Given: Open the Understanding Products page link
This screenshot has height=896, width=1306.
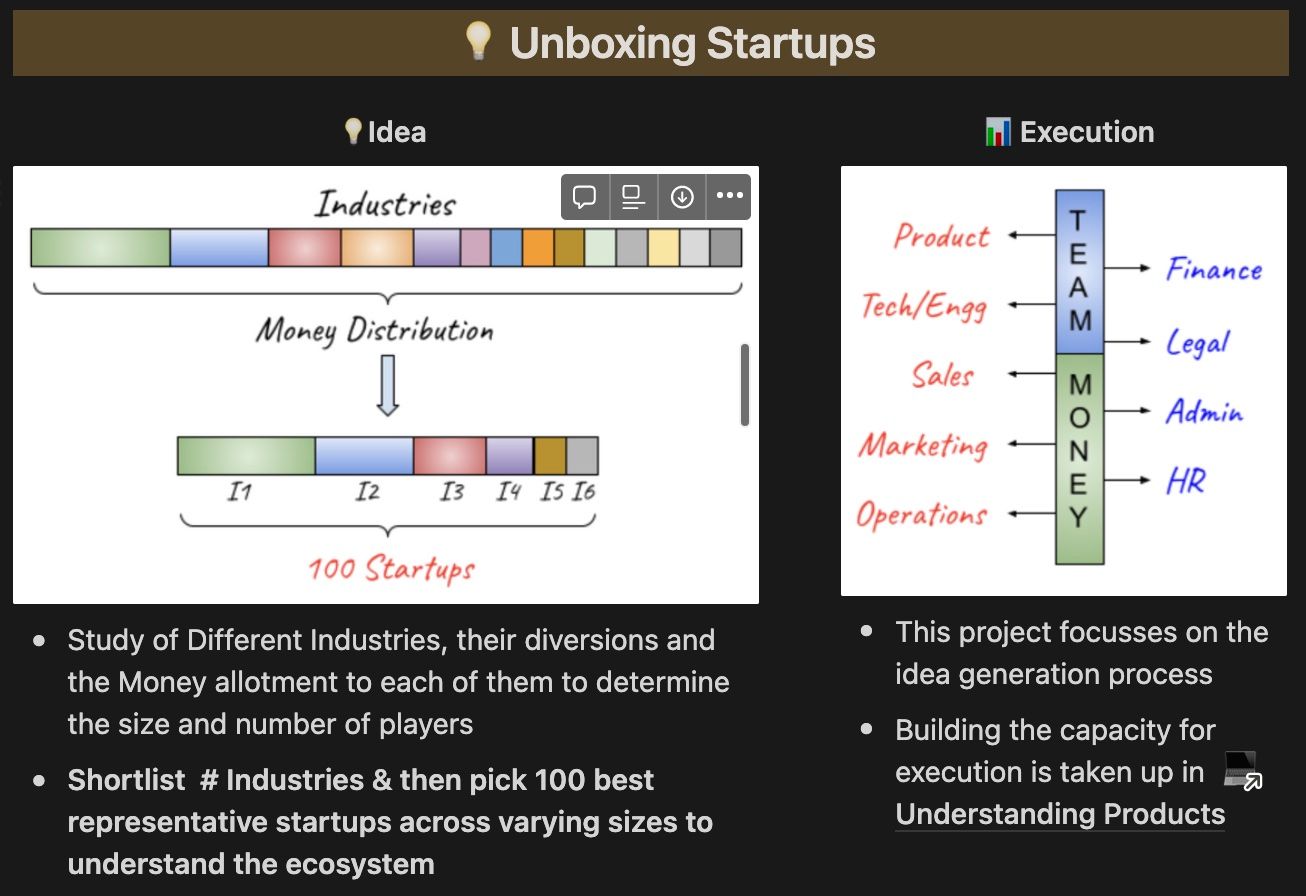Looking at the screenshot, I should (x=1060, y=814).
